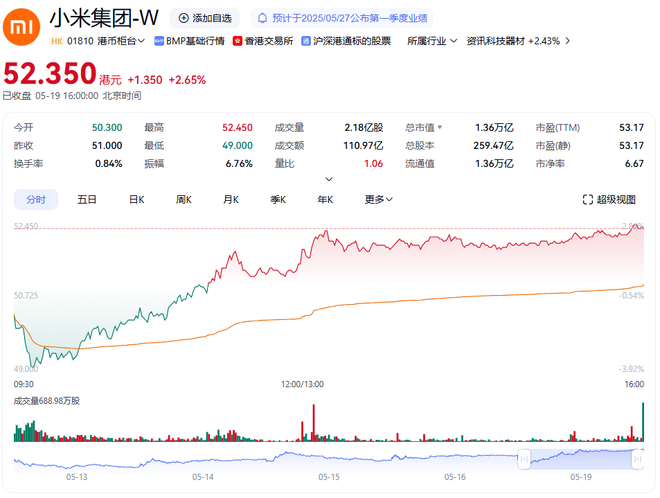This screenshot has width=660, height=498.
Task: Click the fullscreen bracket icon by 超级视图
Action: click(588, 200)
